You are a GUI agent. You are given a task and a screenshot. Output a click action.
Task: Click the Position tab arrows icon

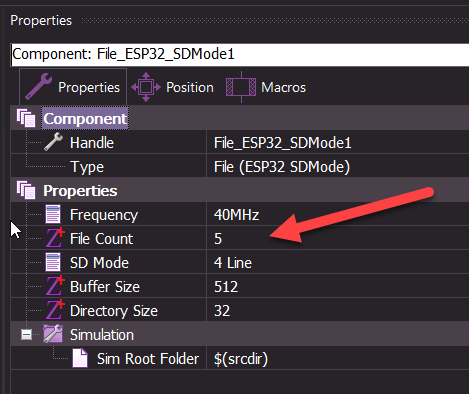(146, 87)
